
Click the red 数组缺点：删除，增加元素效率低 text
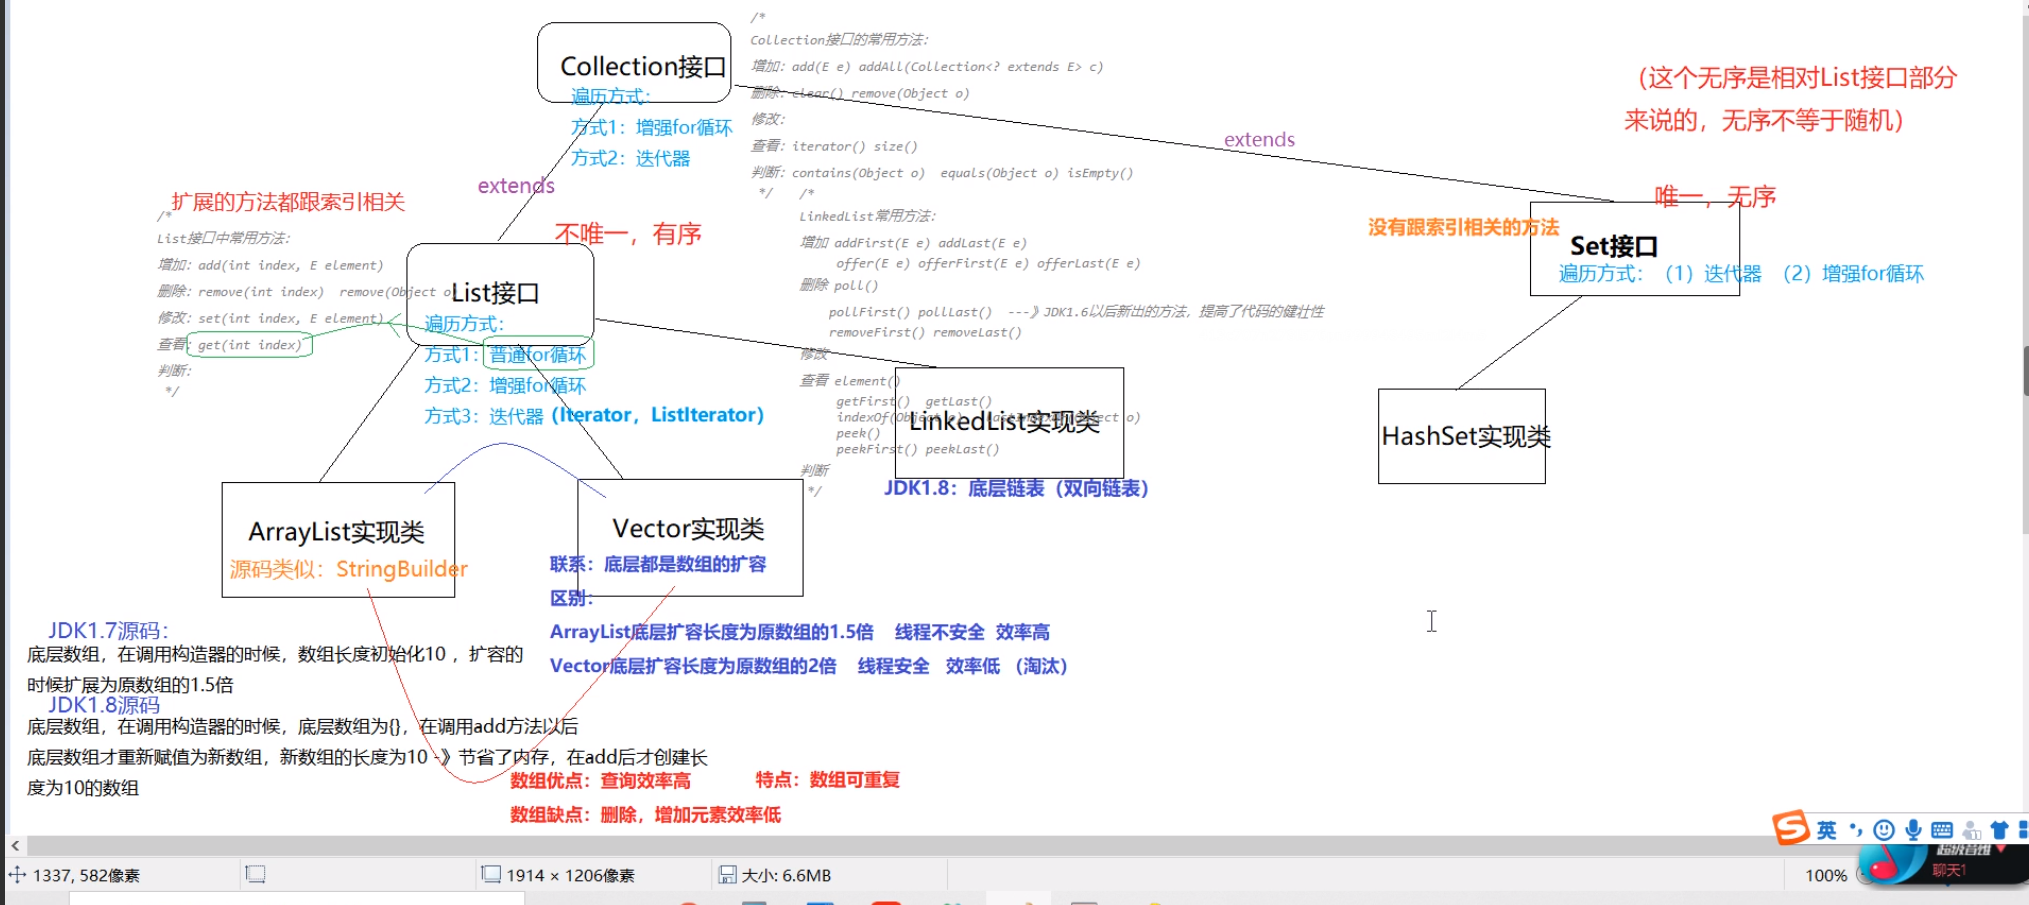click(x=645, y=815)
